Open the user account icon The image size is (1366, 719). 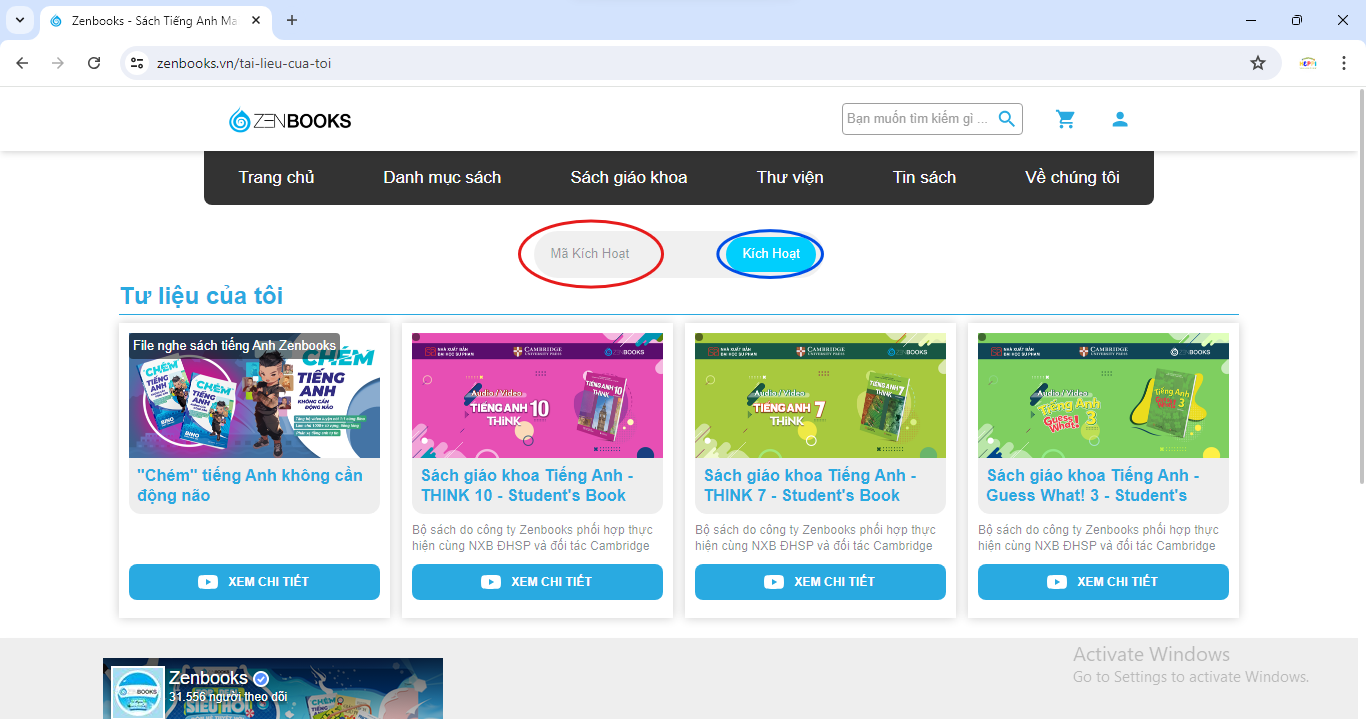(1120, 119)
